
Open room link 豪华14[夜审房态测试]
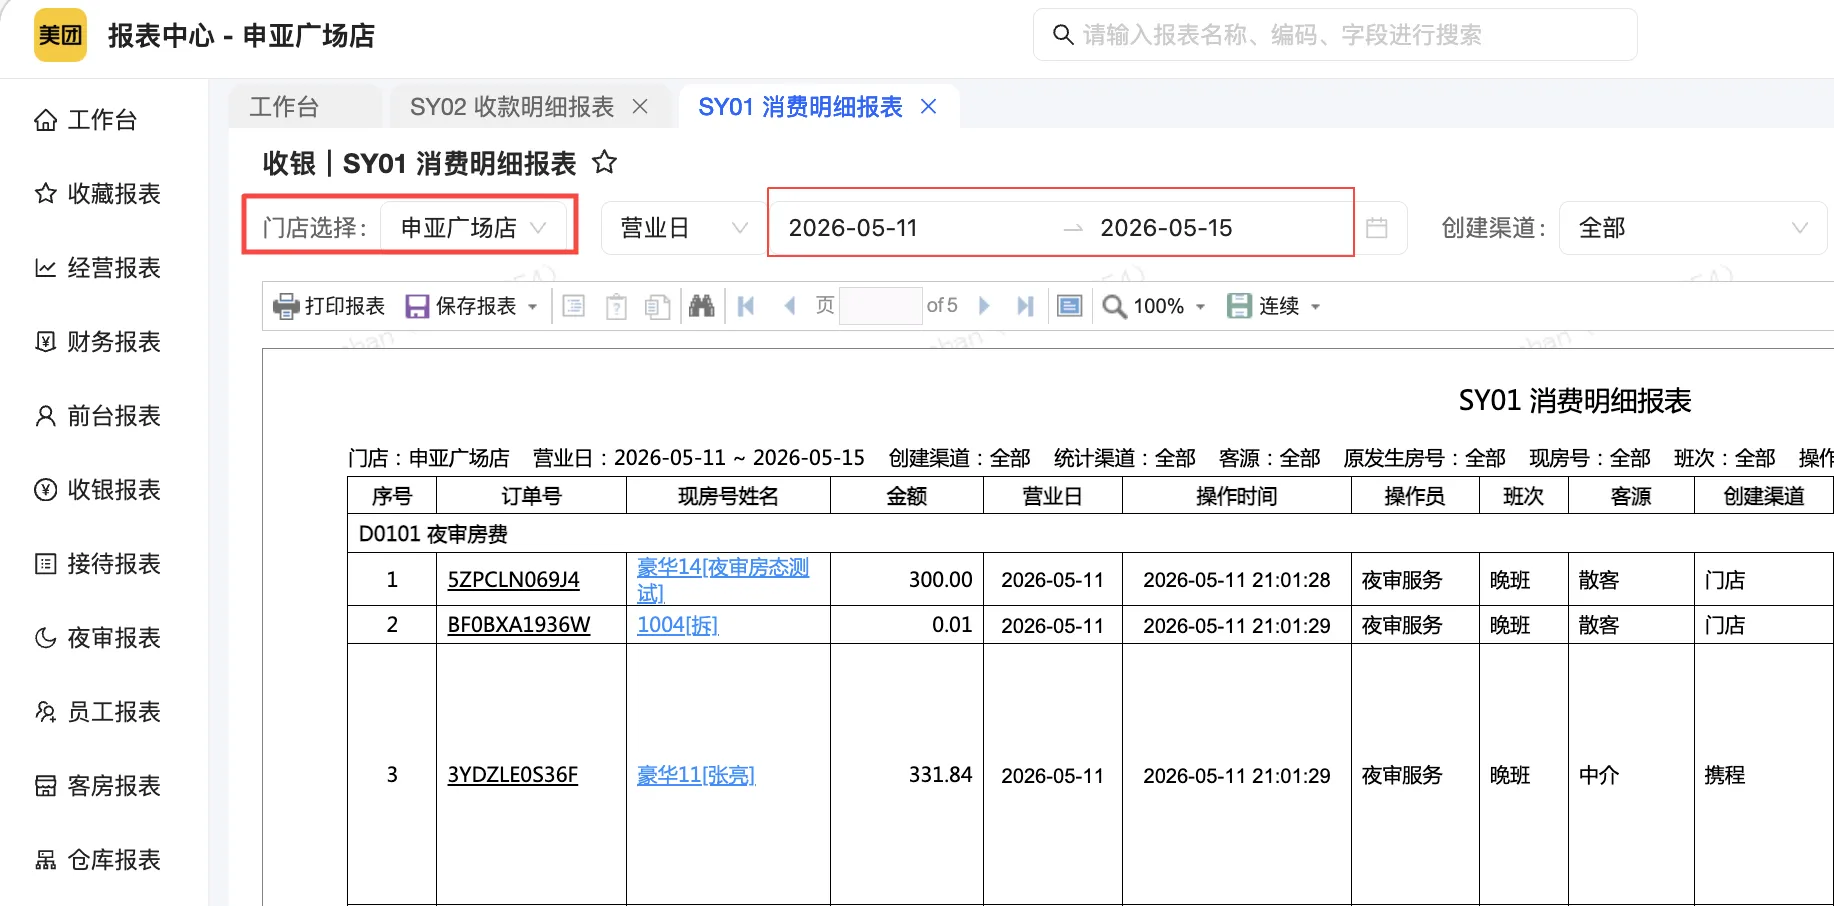723,580
